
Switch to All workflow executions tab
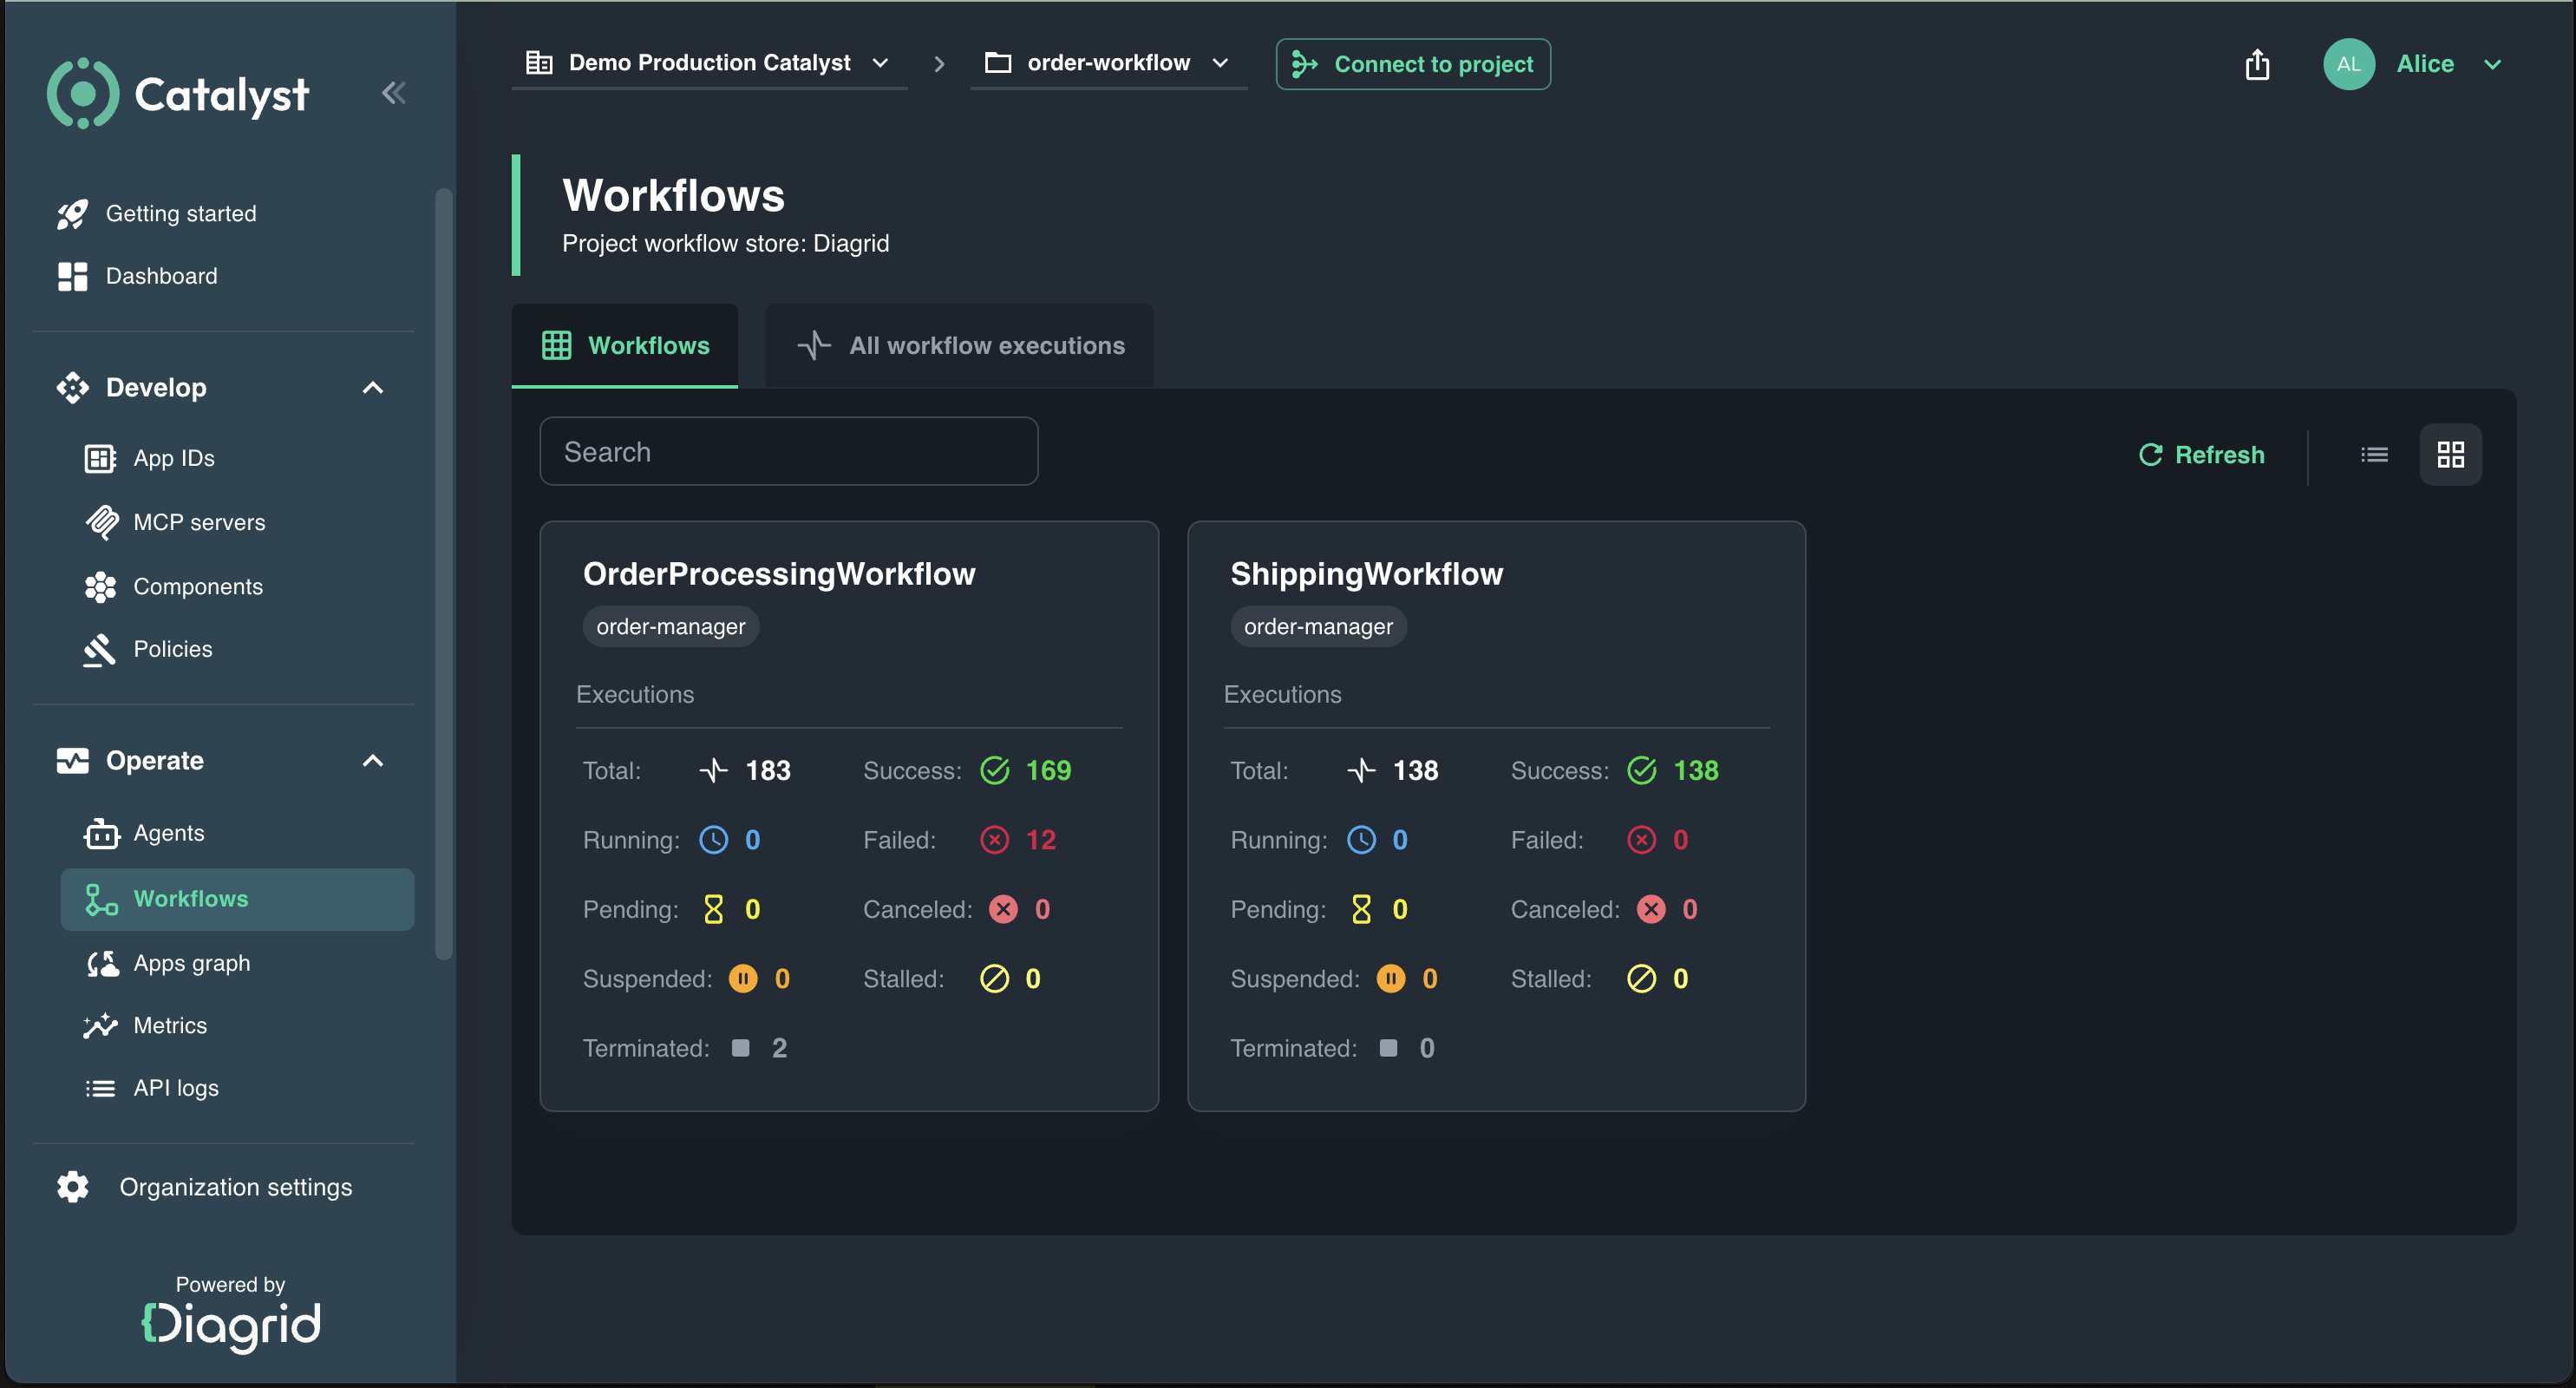pos(960,346)
